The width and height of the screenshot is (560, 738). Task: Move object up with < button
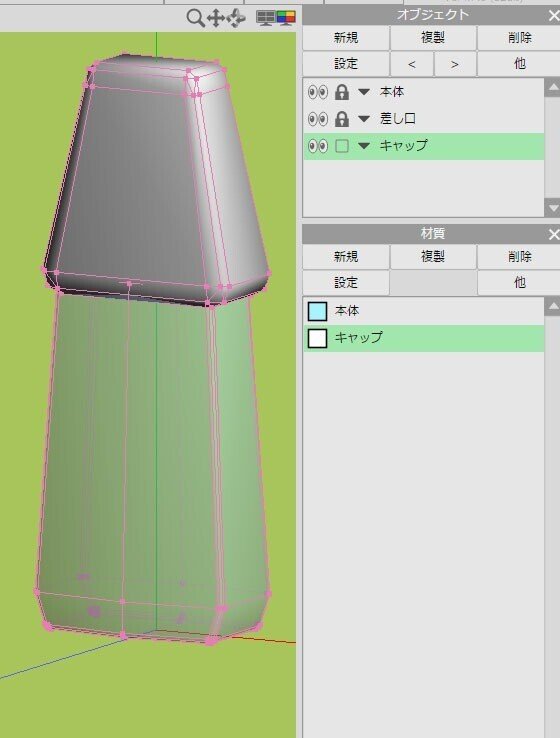(x=412, y=64)
